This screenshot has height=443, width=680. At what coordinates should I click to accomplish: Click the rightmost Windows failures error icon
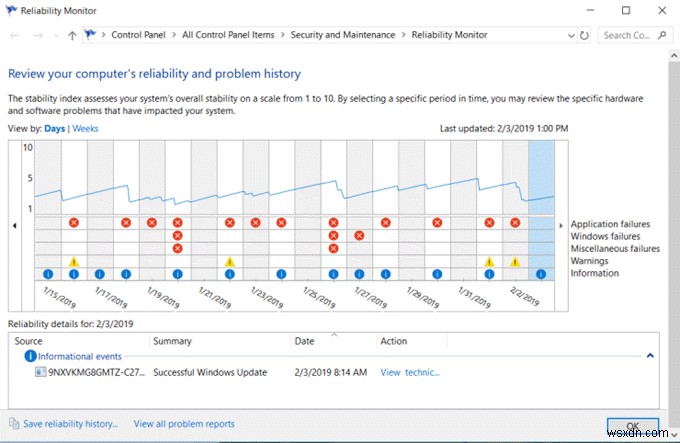pos(360,236)
